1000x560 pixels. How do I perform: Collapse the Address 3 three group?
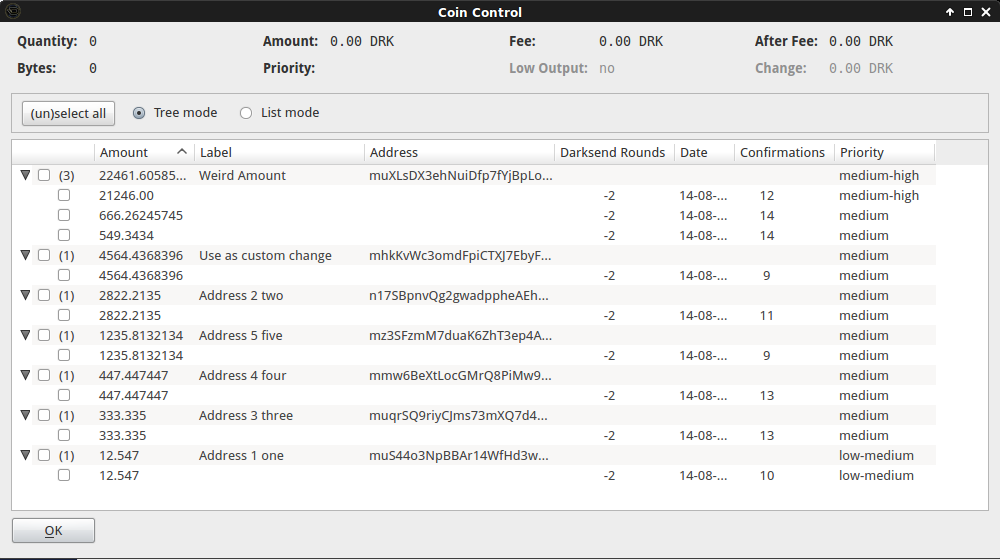[25, 415]
